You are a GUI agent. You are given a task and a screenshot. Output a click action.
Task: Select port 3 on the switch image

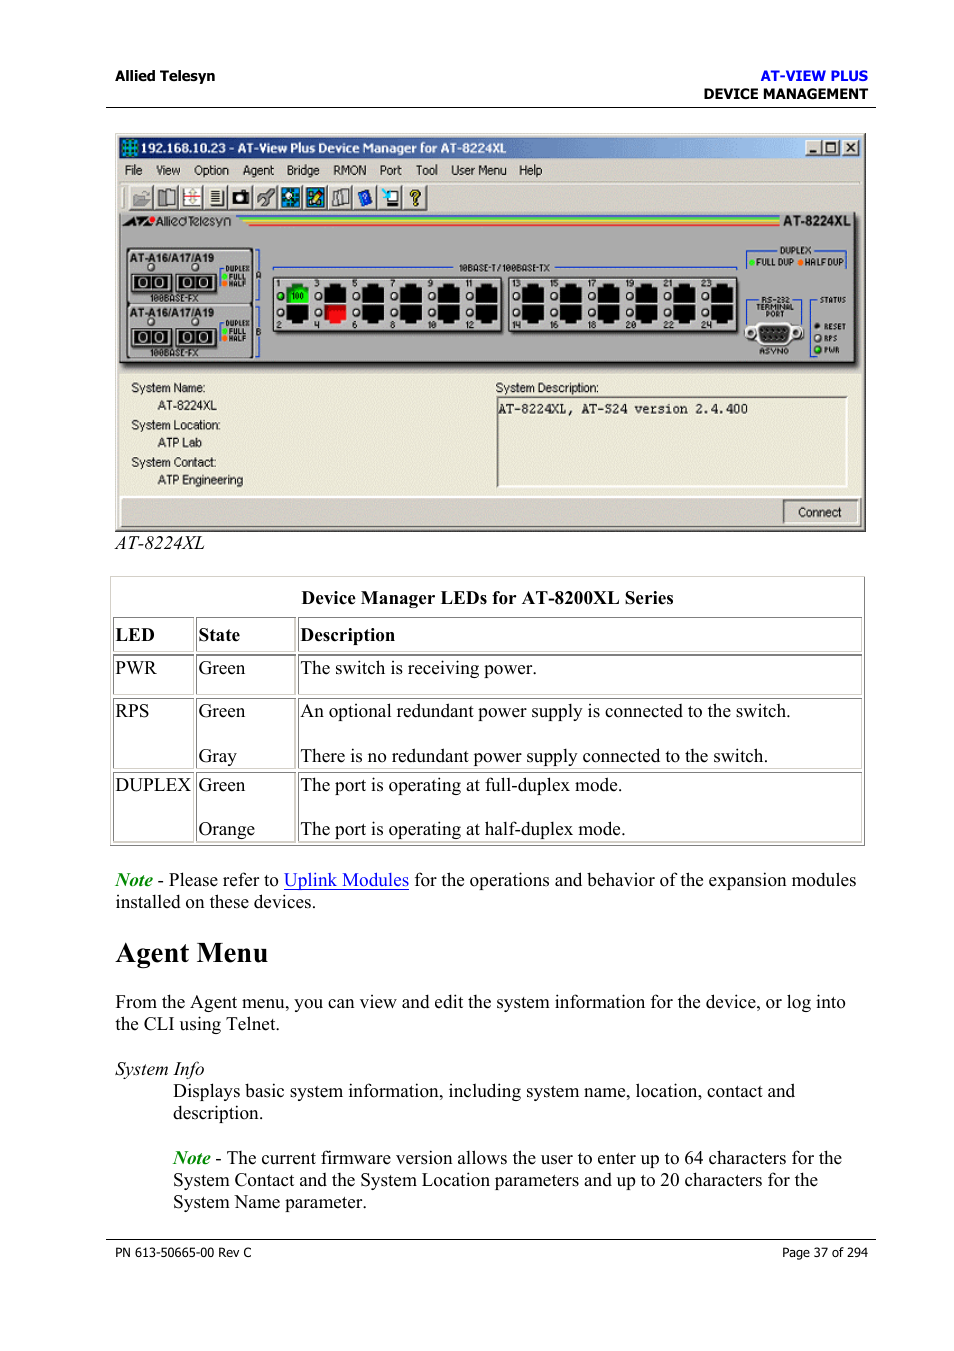335,295
